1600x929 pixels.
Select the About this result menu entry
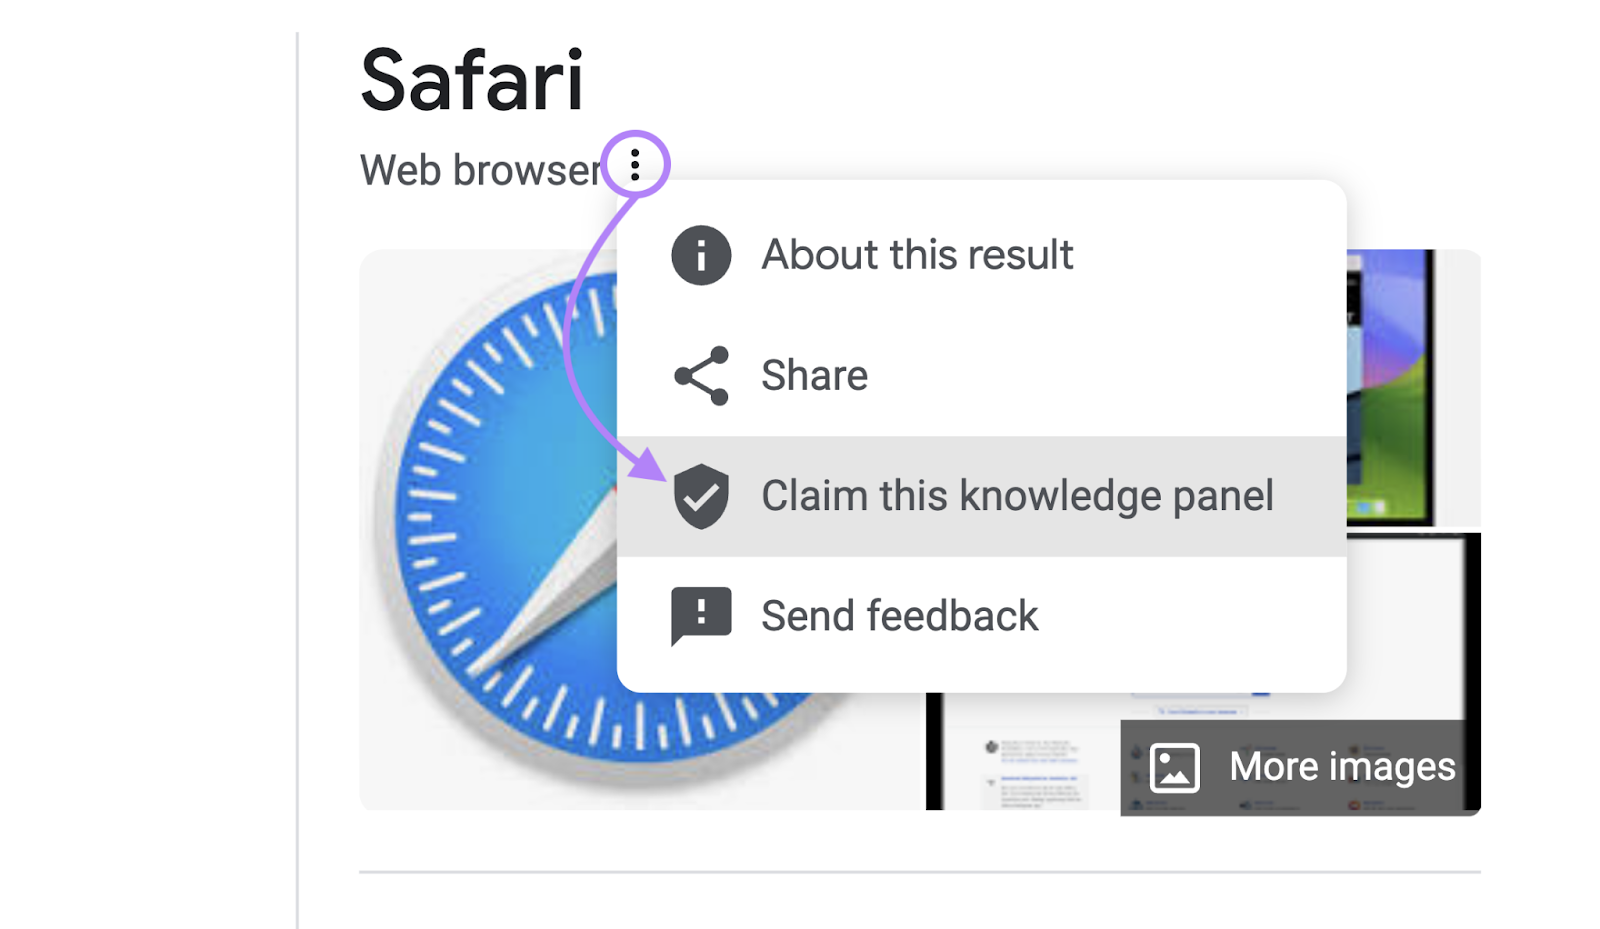[x=916, y=256]
